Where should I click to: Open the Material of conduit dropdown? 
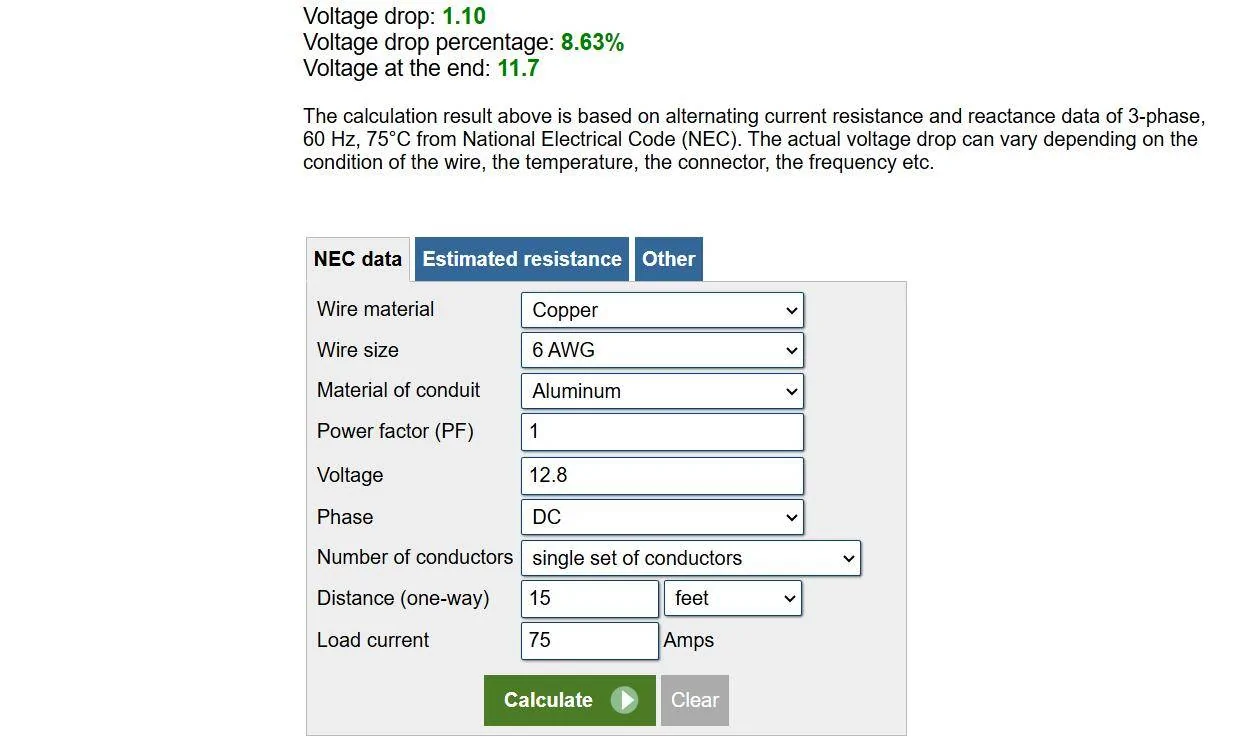pyautogui.click(x=662, y=391)
